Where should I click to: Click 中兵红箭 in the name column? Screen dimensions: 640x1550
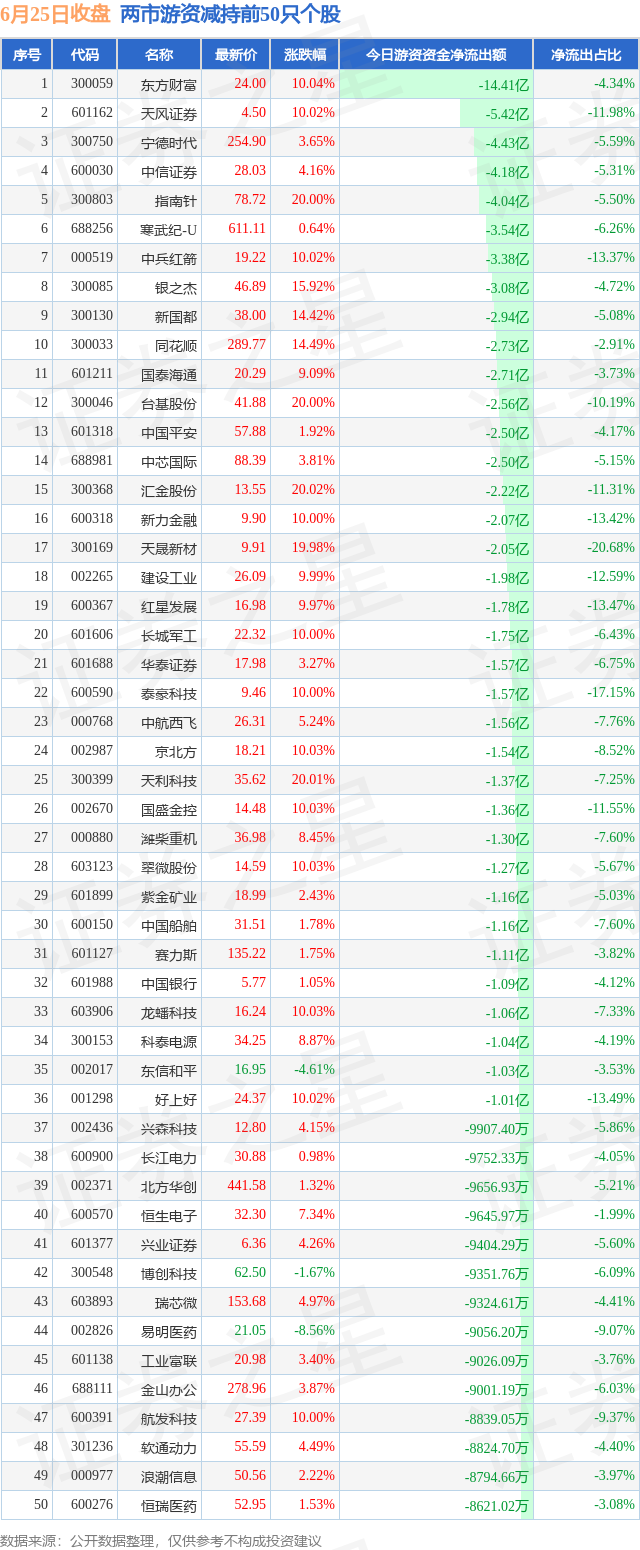pyautogui.click(x=169, y=259)
